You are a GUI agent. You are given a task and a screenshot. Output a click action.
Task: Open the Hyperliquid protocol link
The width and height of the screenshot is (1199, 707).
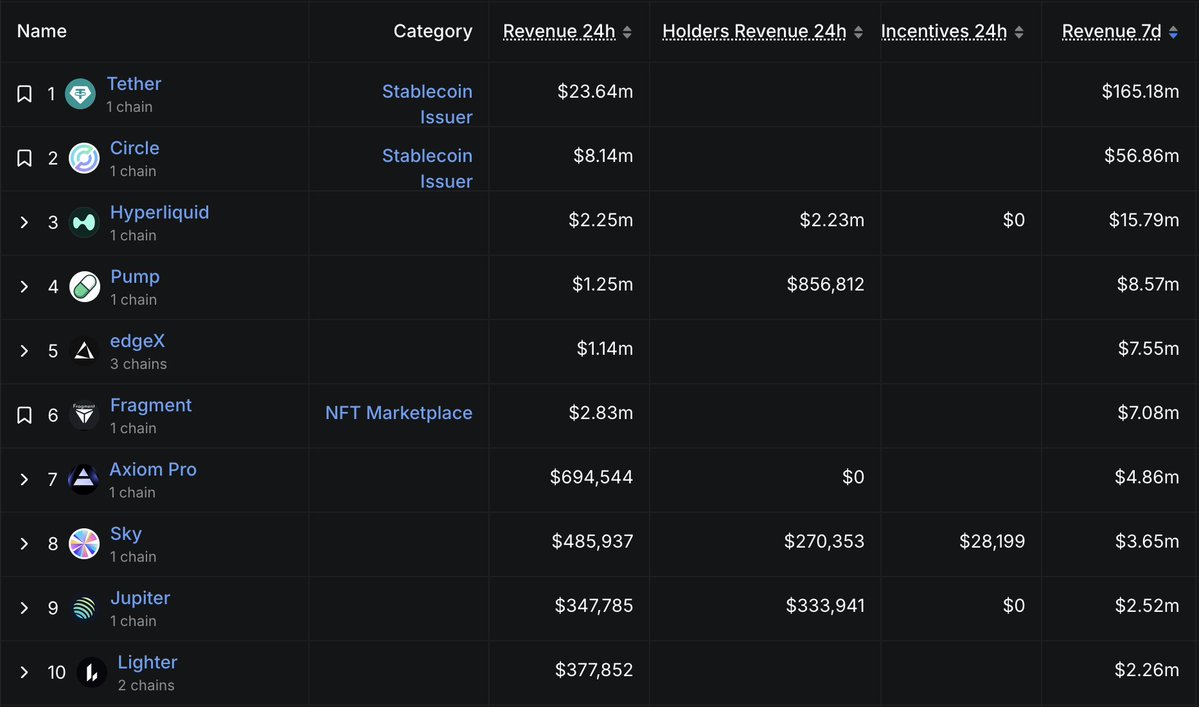pyautogui.click(x=159, y=212)
